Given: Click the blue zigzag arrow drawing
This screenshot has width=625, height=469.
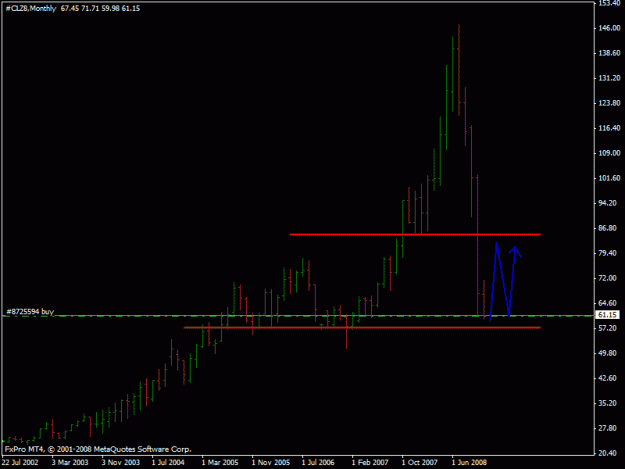Looking at the screenshot, I should (505, 281).
